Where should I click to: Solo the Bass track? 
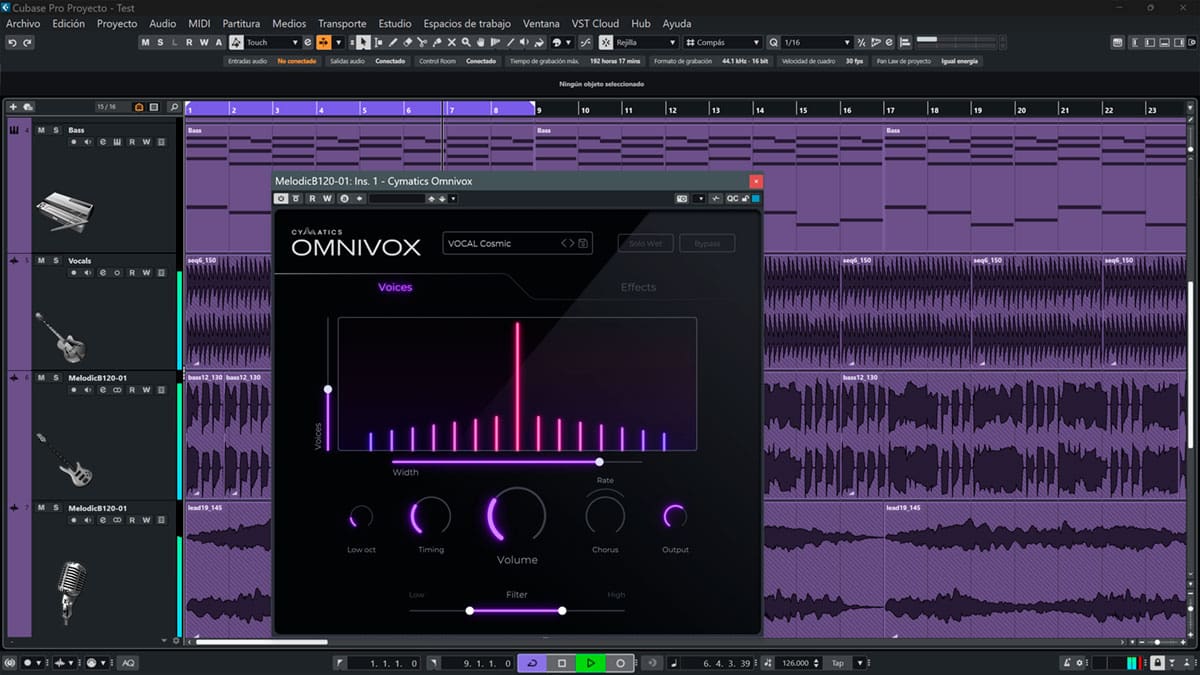pyautogui.click(x=56, y=130)
